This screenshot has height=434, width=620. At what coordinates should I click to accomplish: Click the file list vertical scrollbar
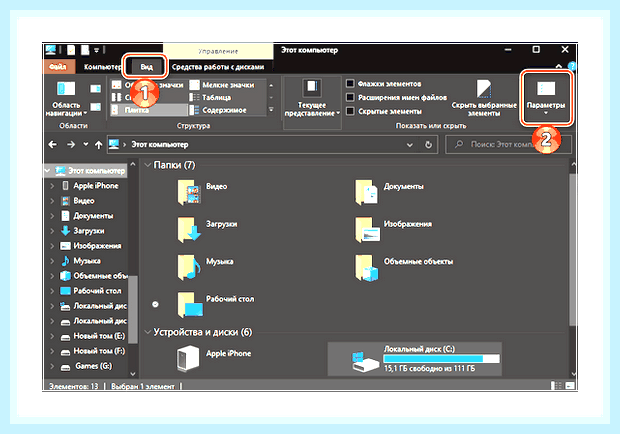573,249
